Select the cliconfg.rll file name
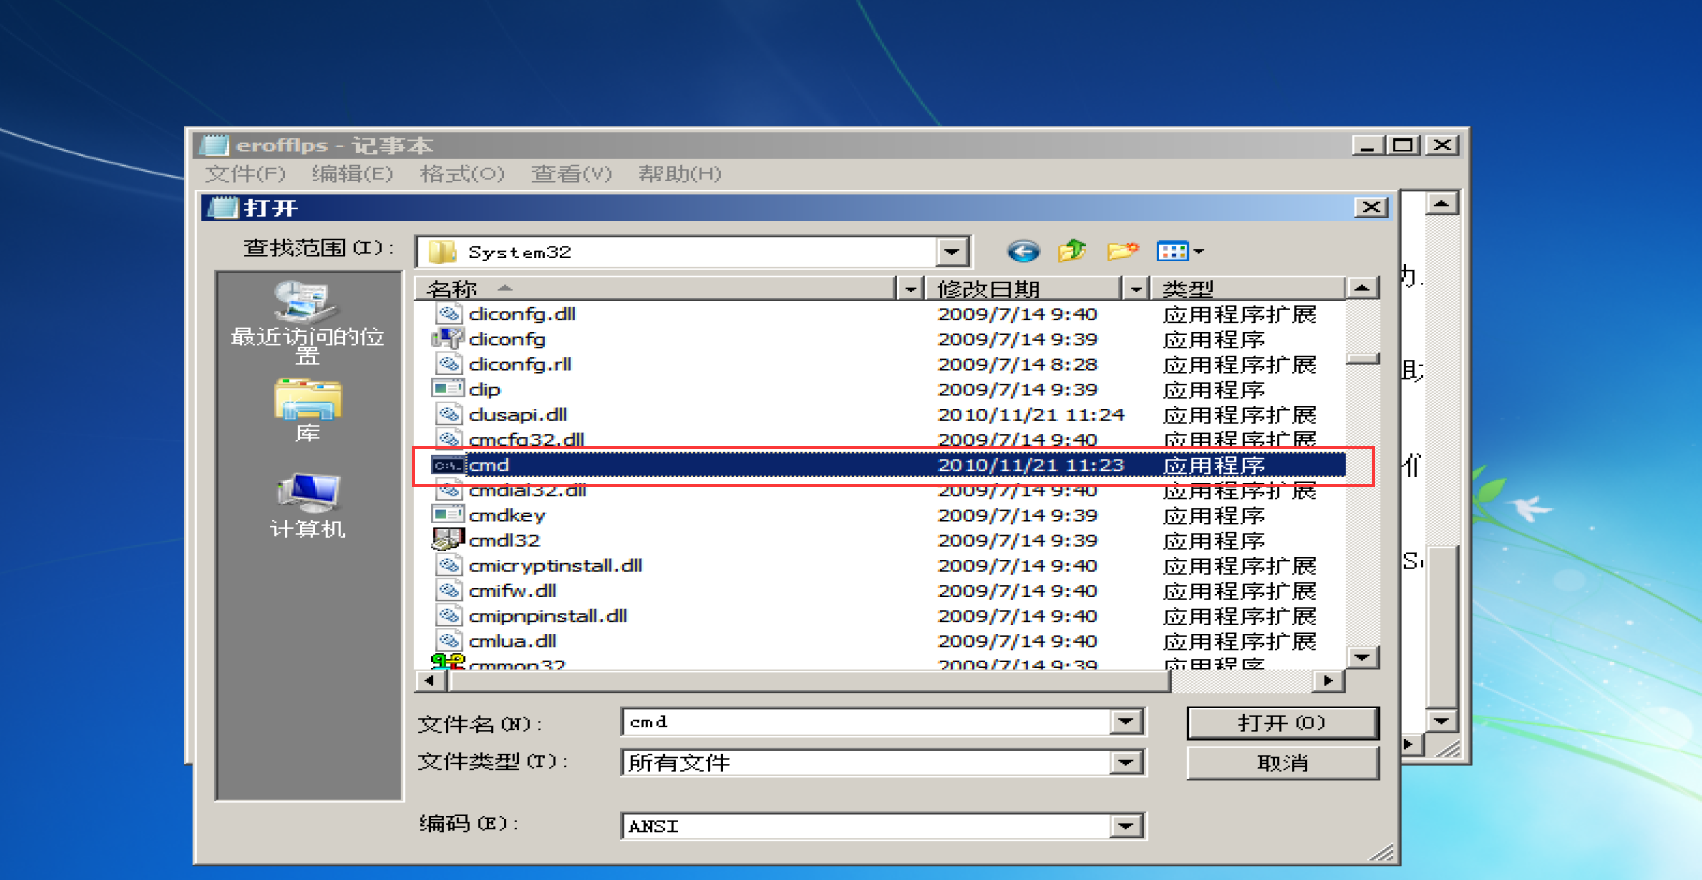The width and height of the screenshot is (1702, 880). (x=520, y=364)
